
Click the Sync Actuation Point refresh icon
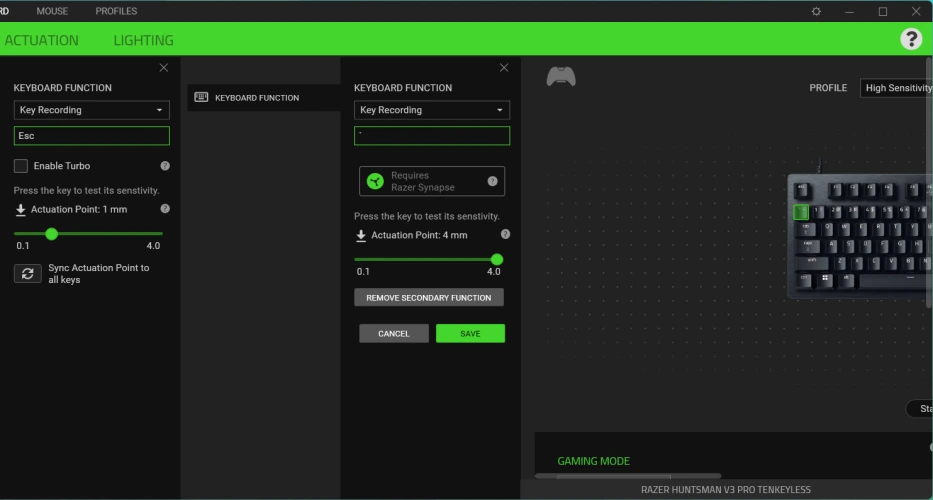click(x=28, y=273)
